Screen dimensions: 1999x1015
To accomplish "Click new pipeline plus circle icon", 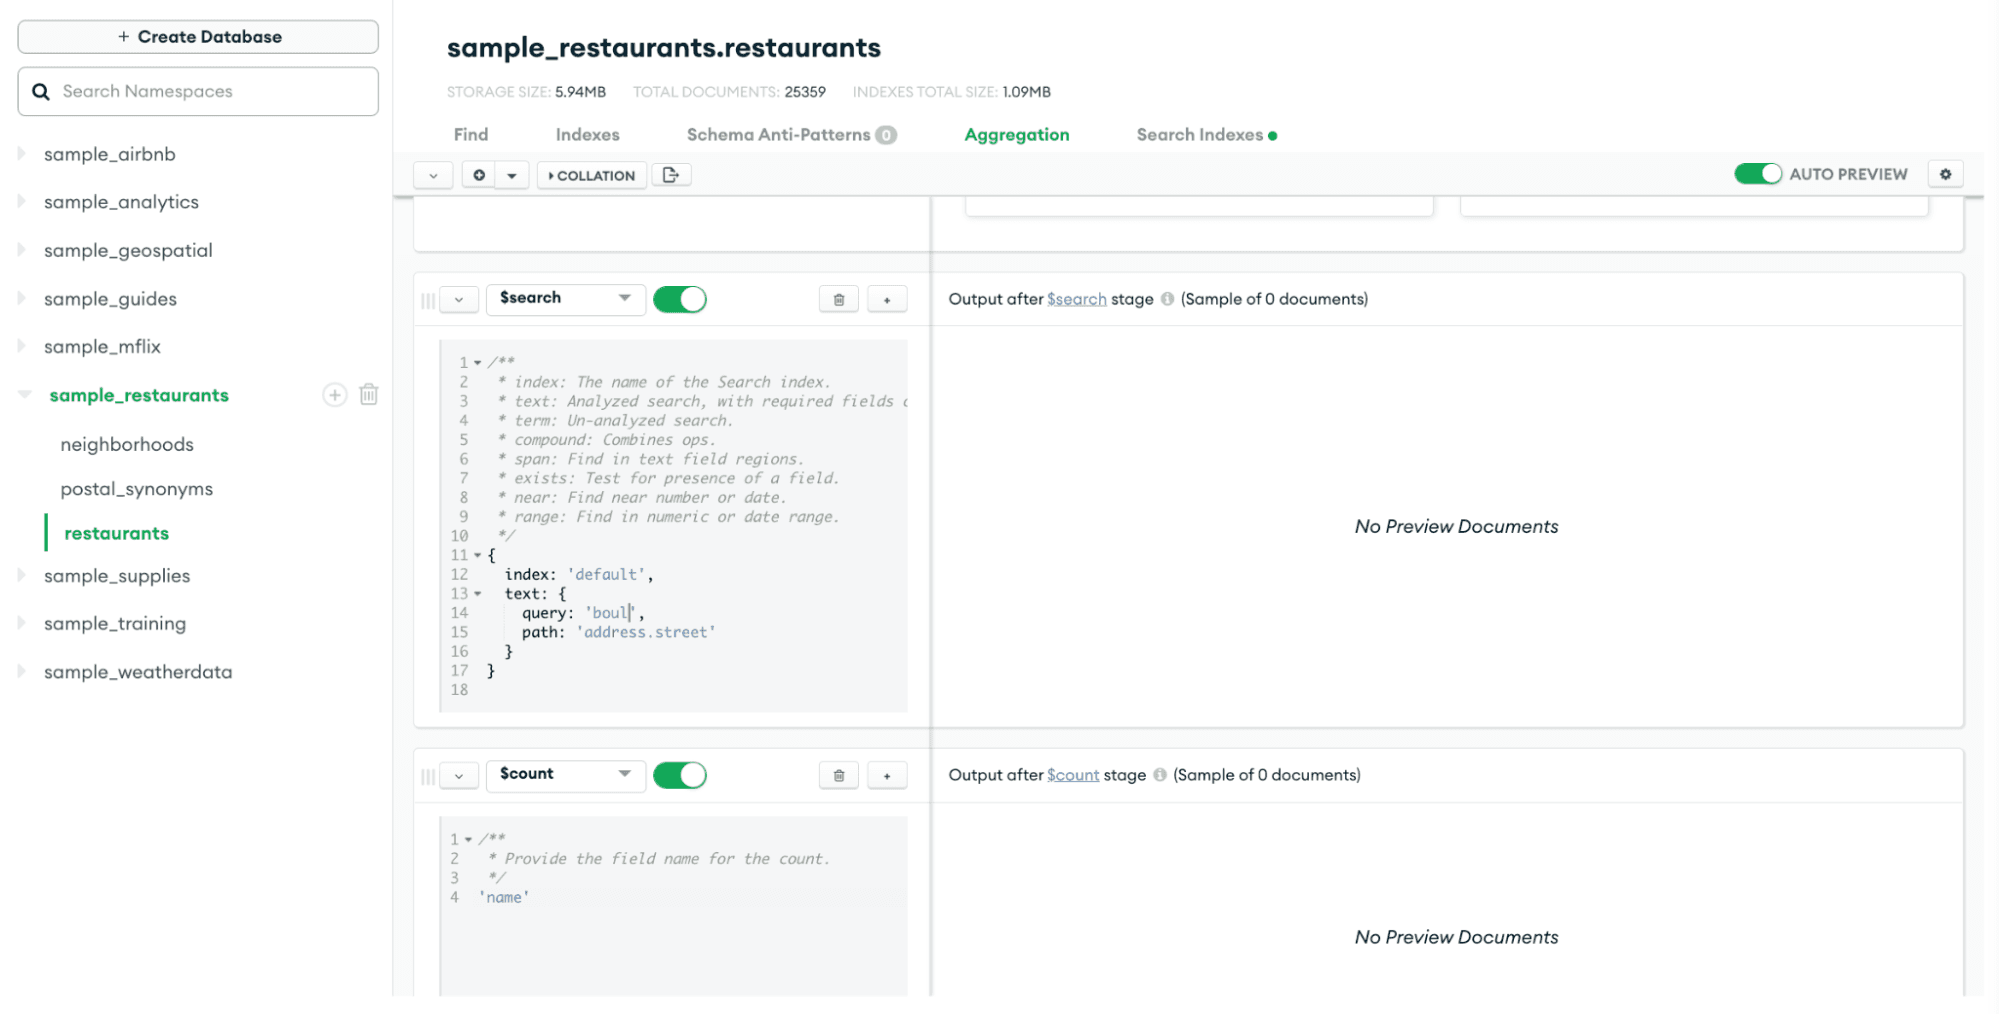I will tap(479, 175).
